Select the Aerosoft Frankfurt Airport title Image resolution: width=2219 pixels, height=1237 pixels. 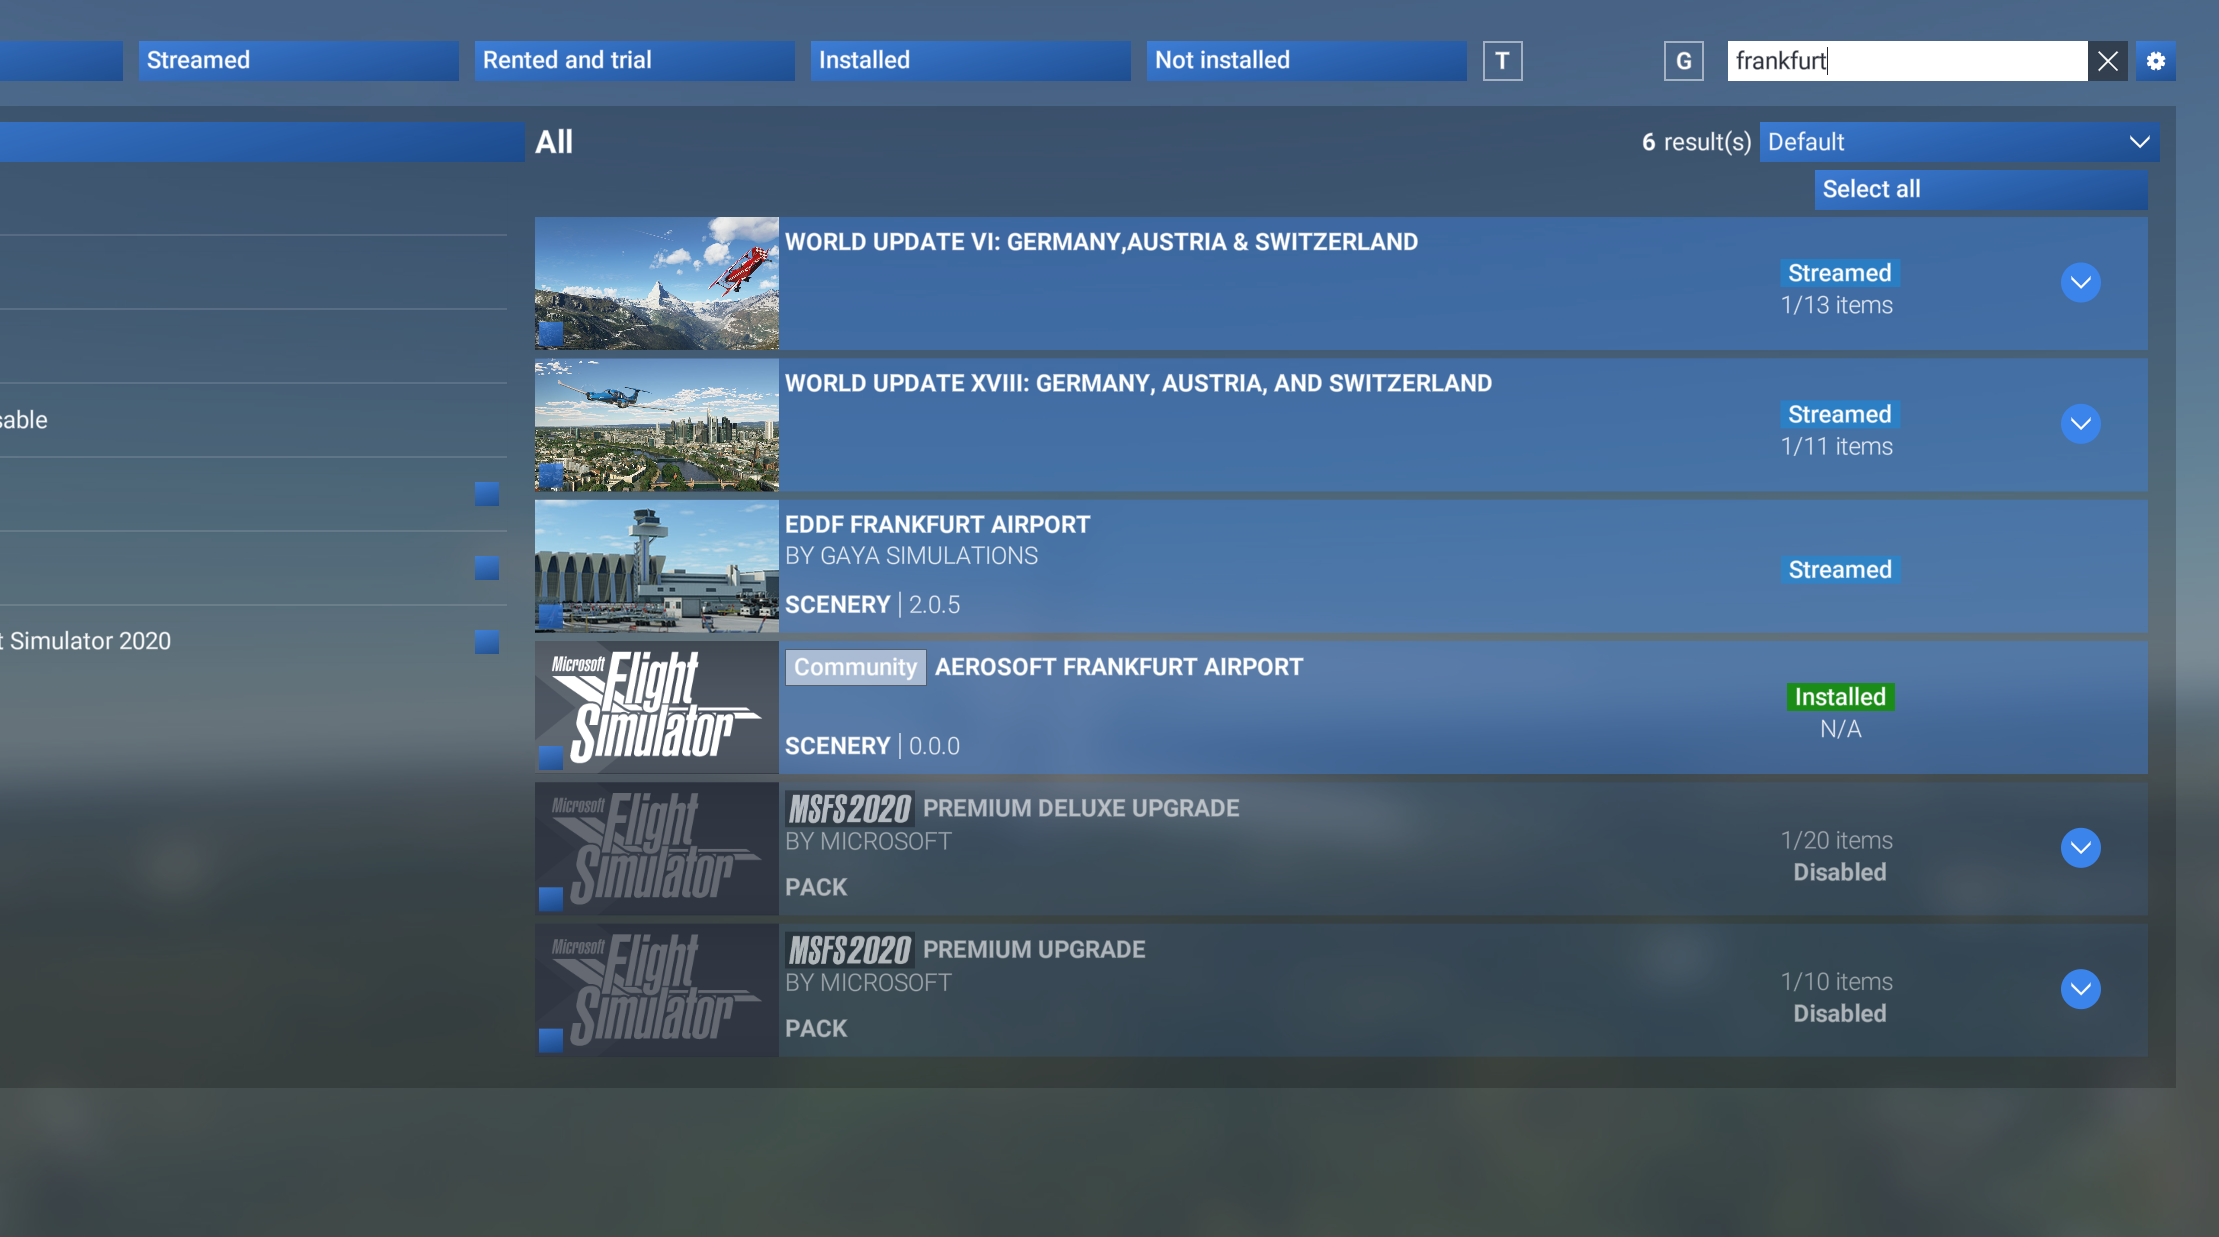pyautogui.click(x=1119, y=667)
